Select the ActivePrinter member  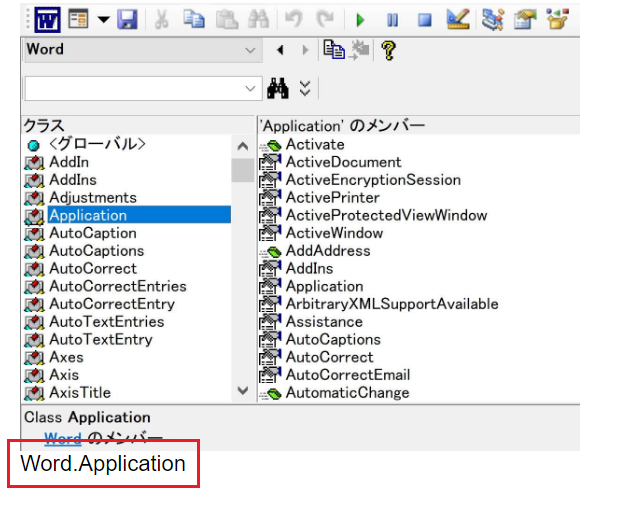333,198
